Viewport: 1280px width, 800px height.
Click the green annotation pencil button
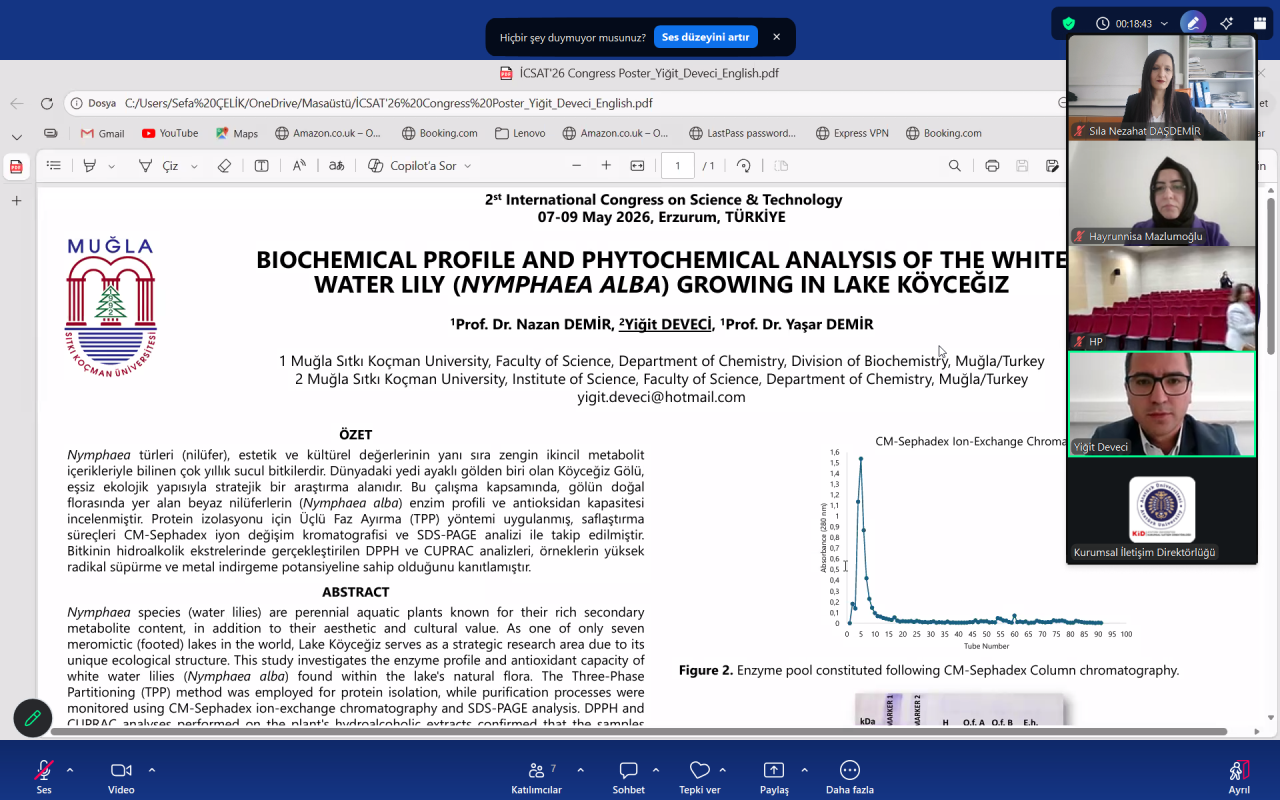[x=33, y=718]
